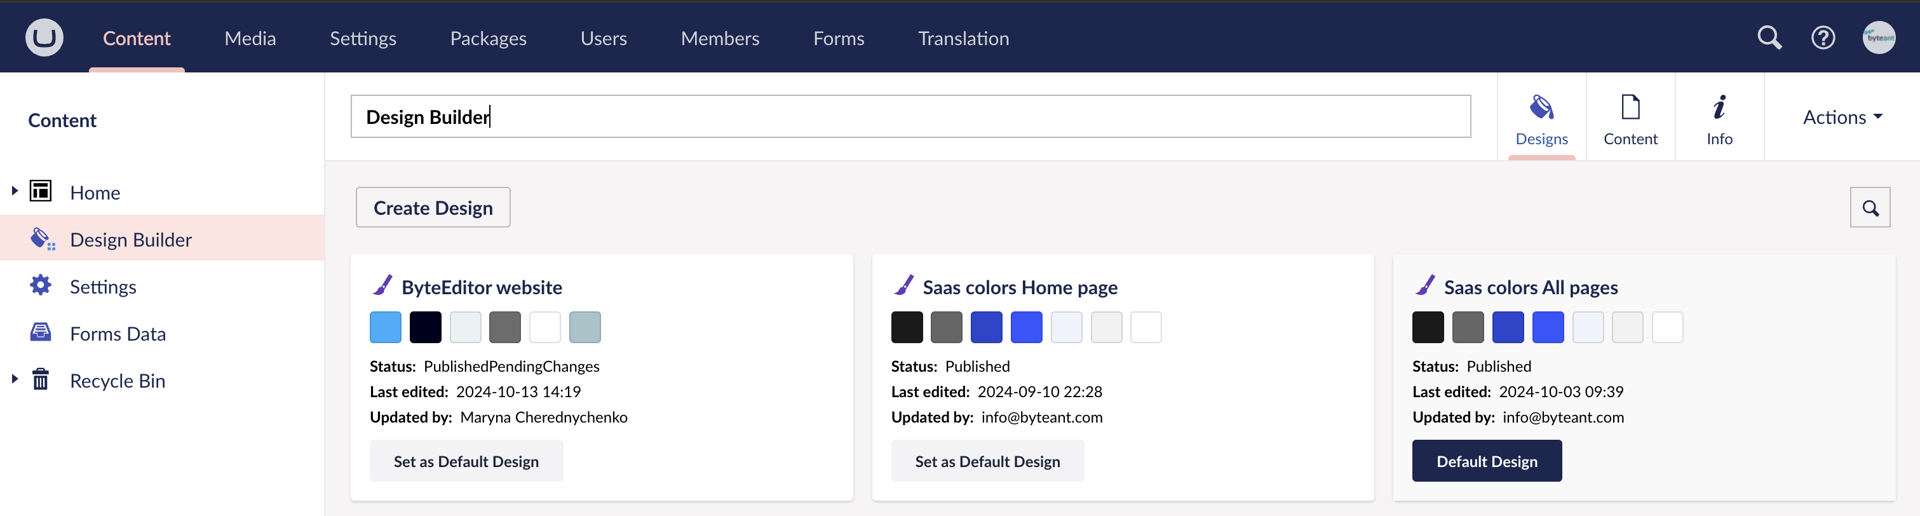Open the help question mark icon
The height and width of the screenshot is (516, 1920).
1823,38
